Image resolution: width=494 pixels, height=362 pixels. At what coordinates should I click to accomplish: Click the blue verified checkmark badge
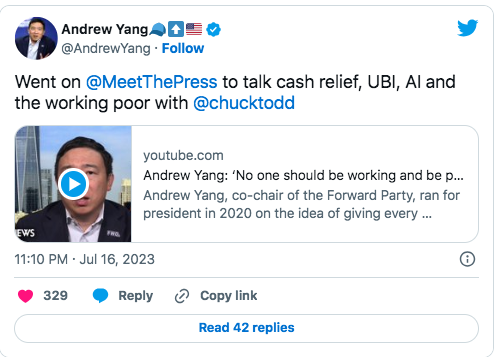click(x=213, y=30)
